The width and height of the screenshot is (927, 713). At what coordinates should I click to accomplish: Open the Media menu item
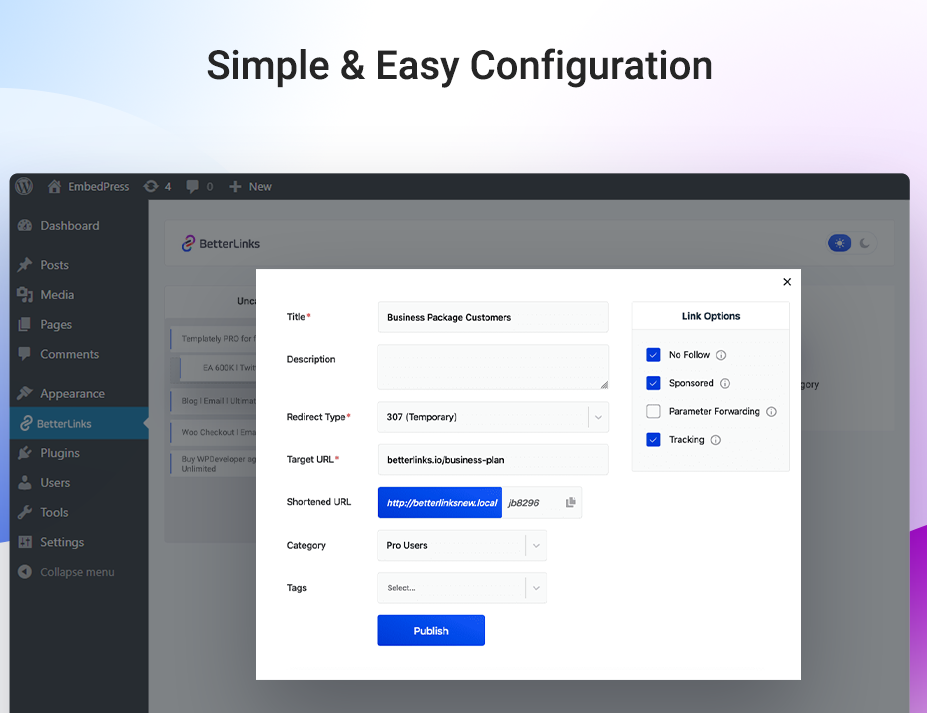click(x=57, y=294)
